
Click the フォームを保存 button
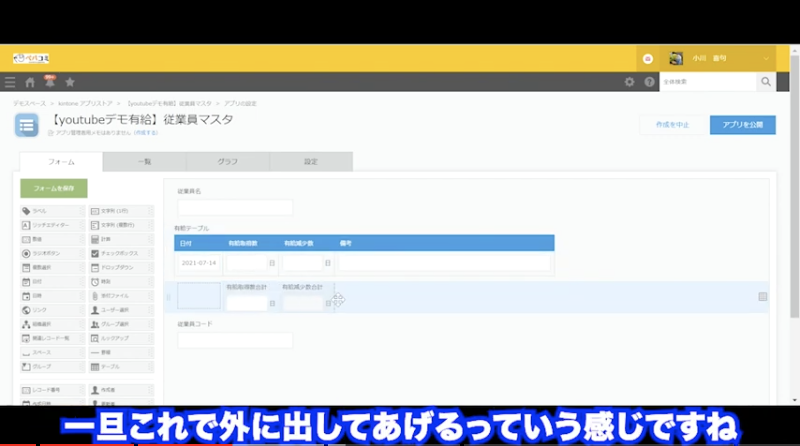(54, 188)
